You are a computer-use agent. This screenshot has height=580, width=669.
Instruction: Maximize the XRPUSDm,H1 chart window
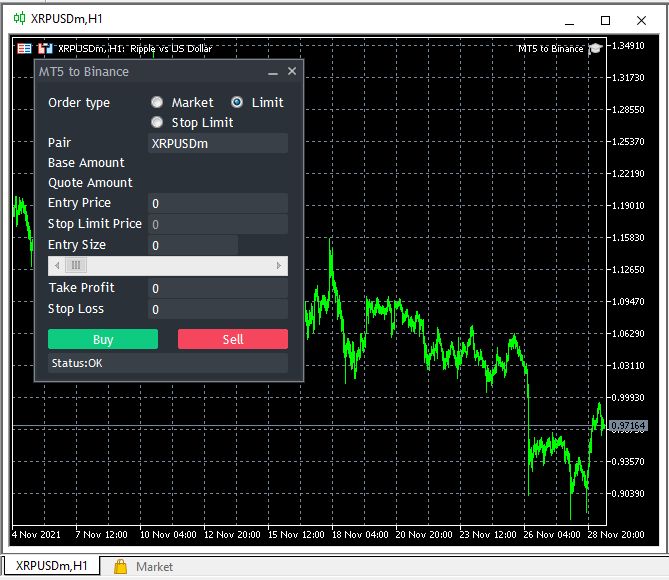click(605, 20)
